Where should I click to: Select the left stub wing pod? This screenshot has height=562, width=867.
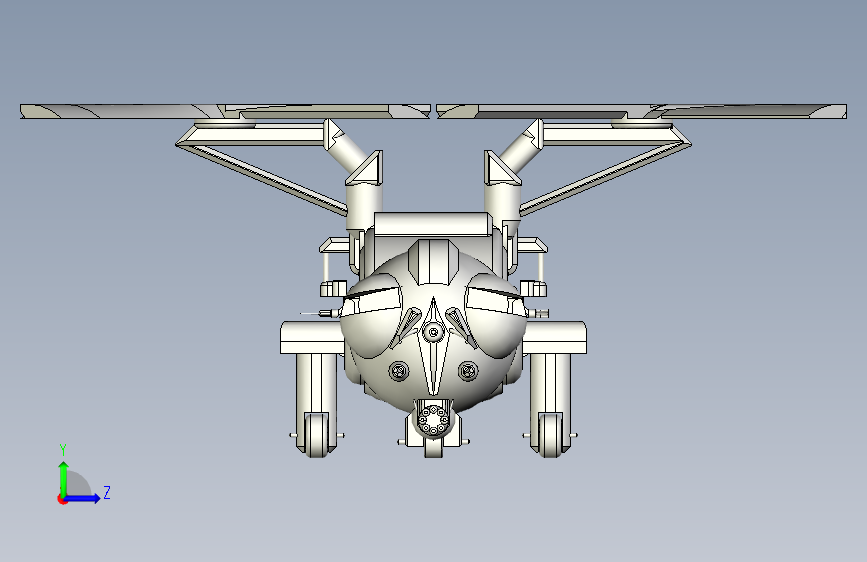coord(311,337)
